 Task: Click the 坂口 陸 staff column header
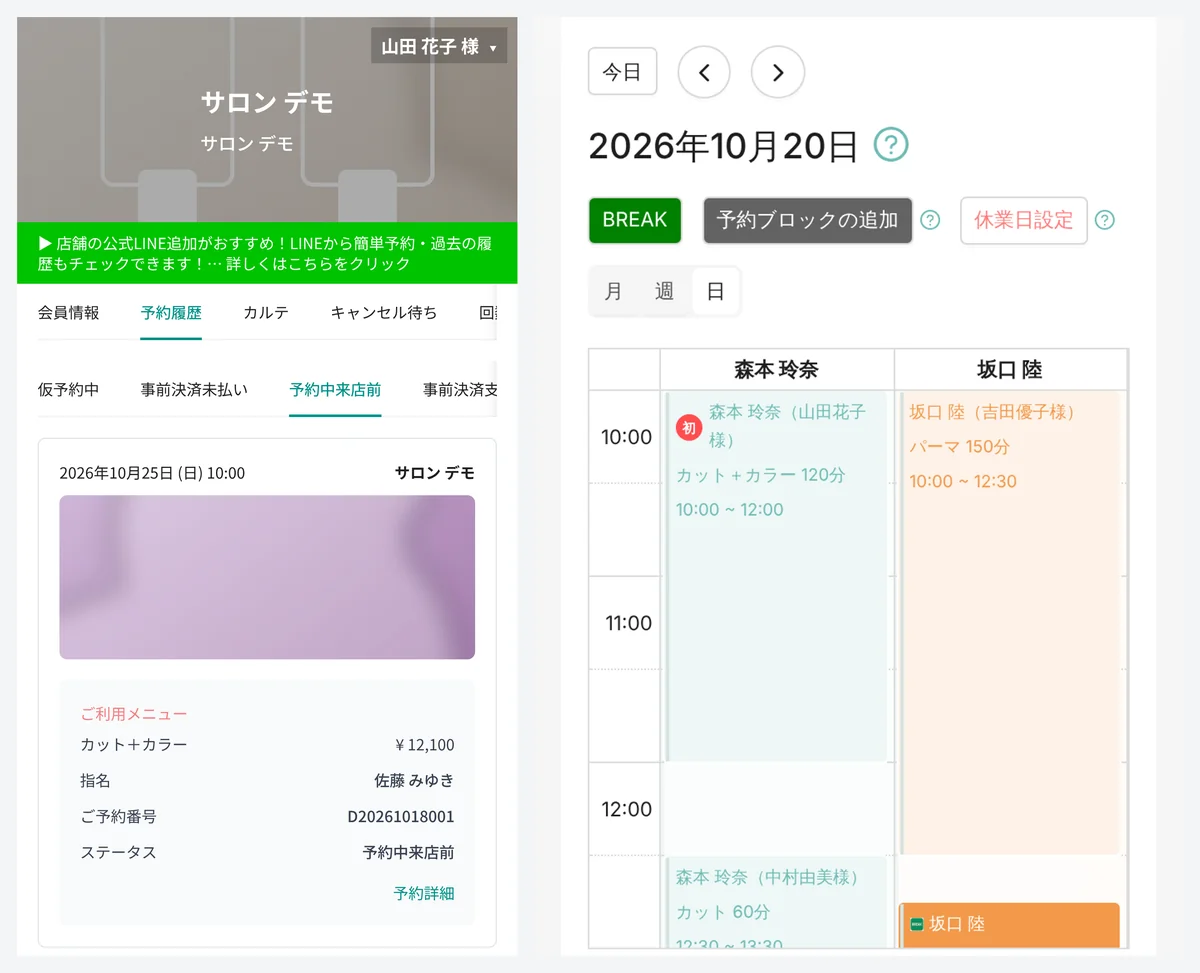(1010, 370)
